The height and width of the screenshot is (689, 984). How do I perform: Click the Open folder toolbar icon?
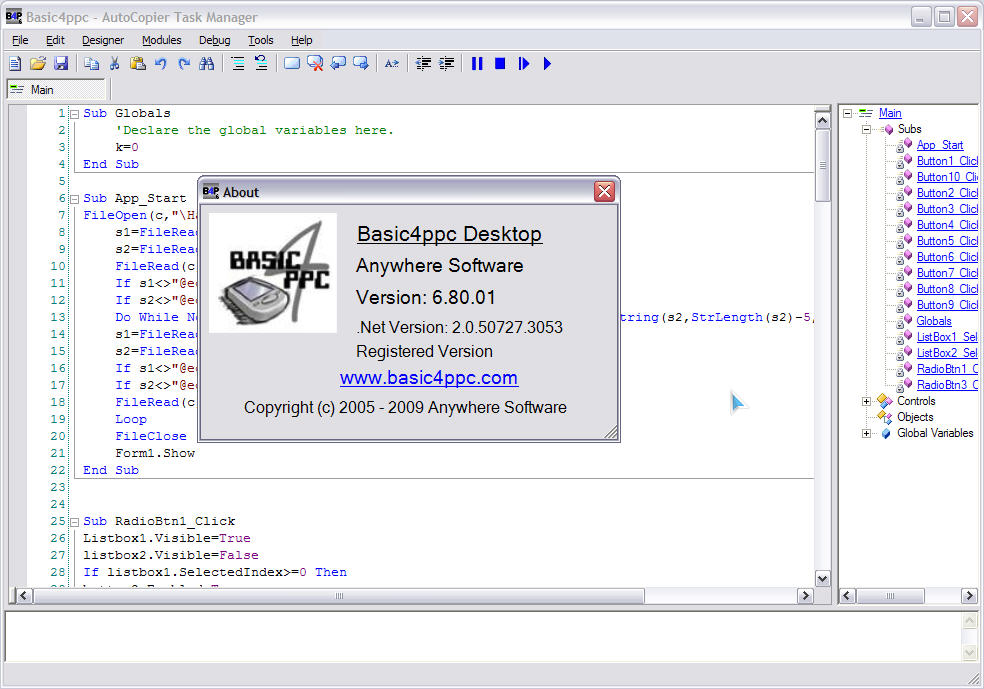pyautogui.click(x=38, y=63)
